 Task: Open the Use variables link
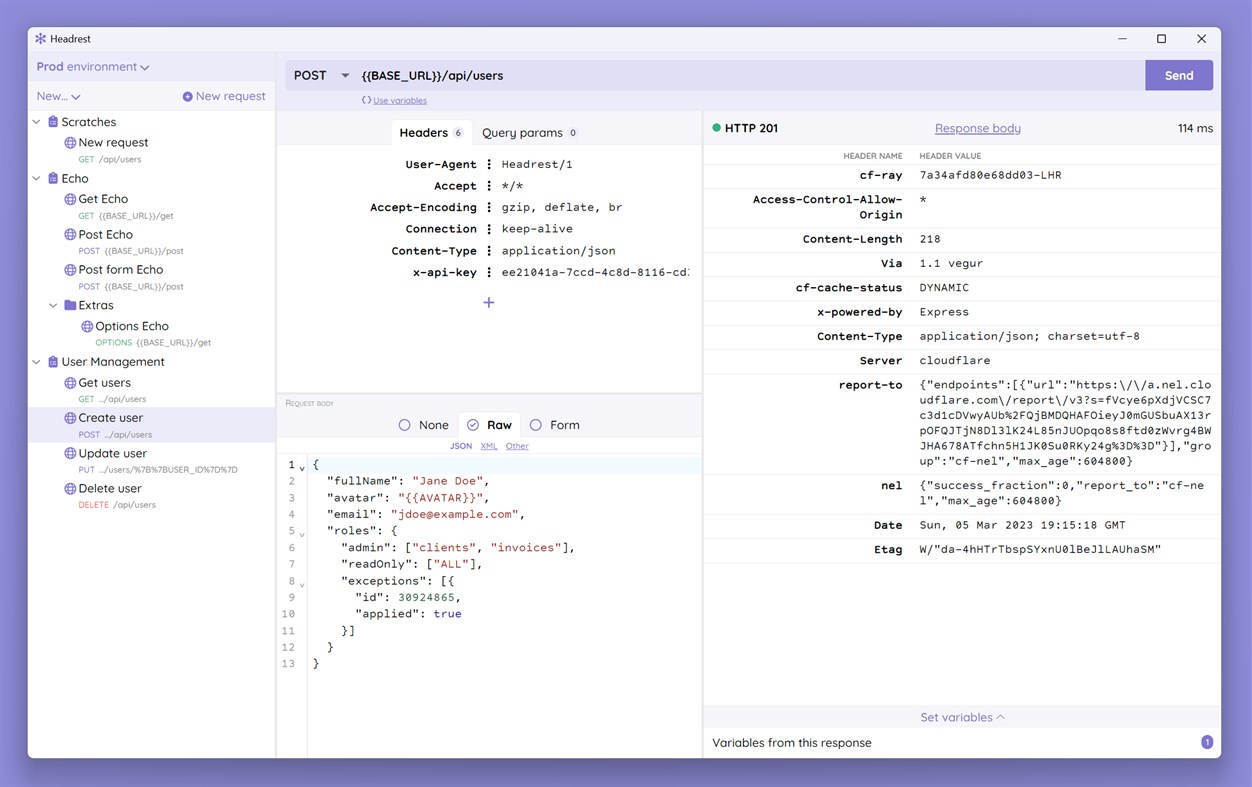pyautogui.click(x=400, y=100)
